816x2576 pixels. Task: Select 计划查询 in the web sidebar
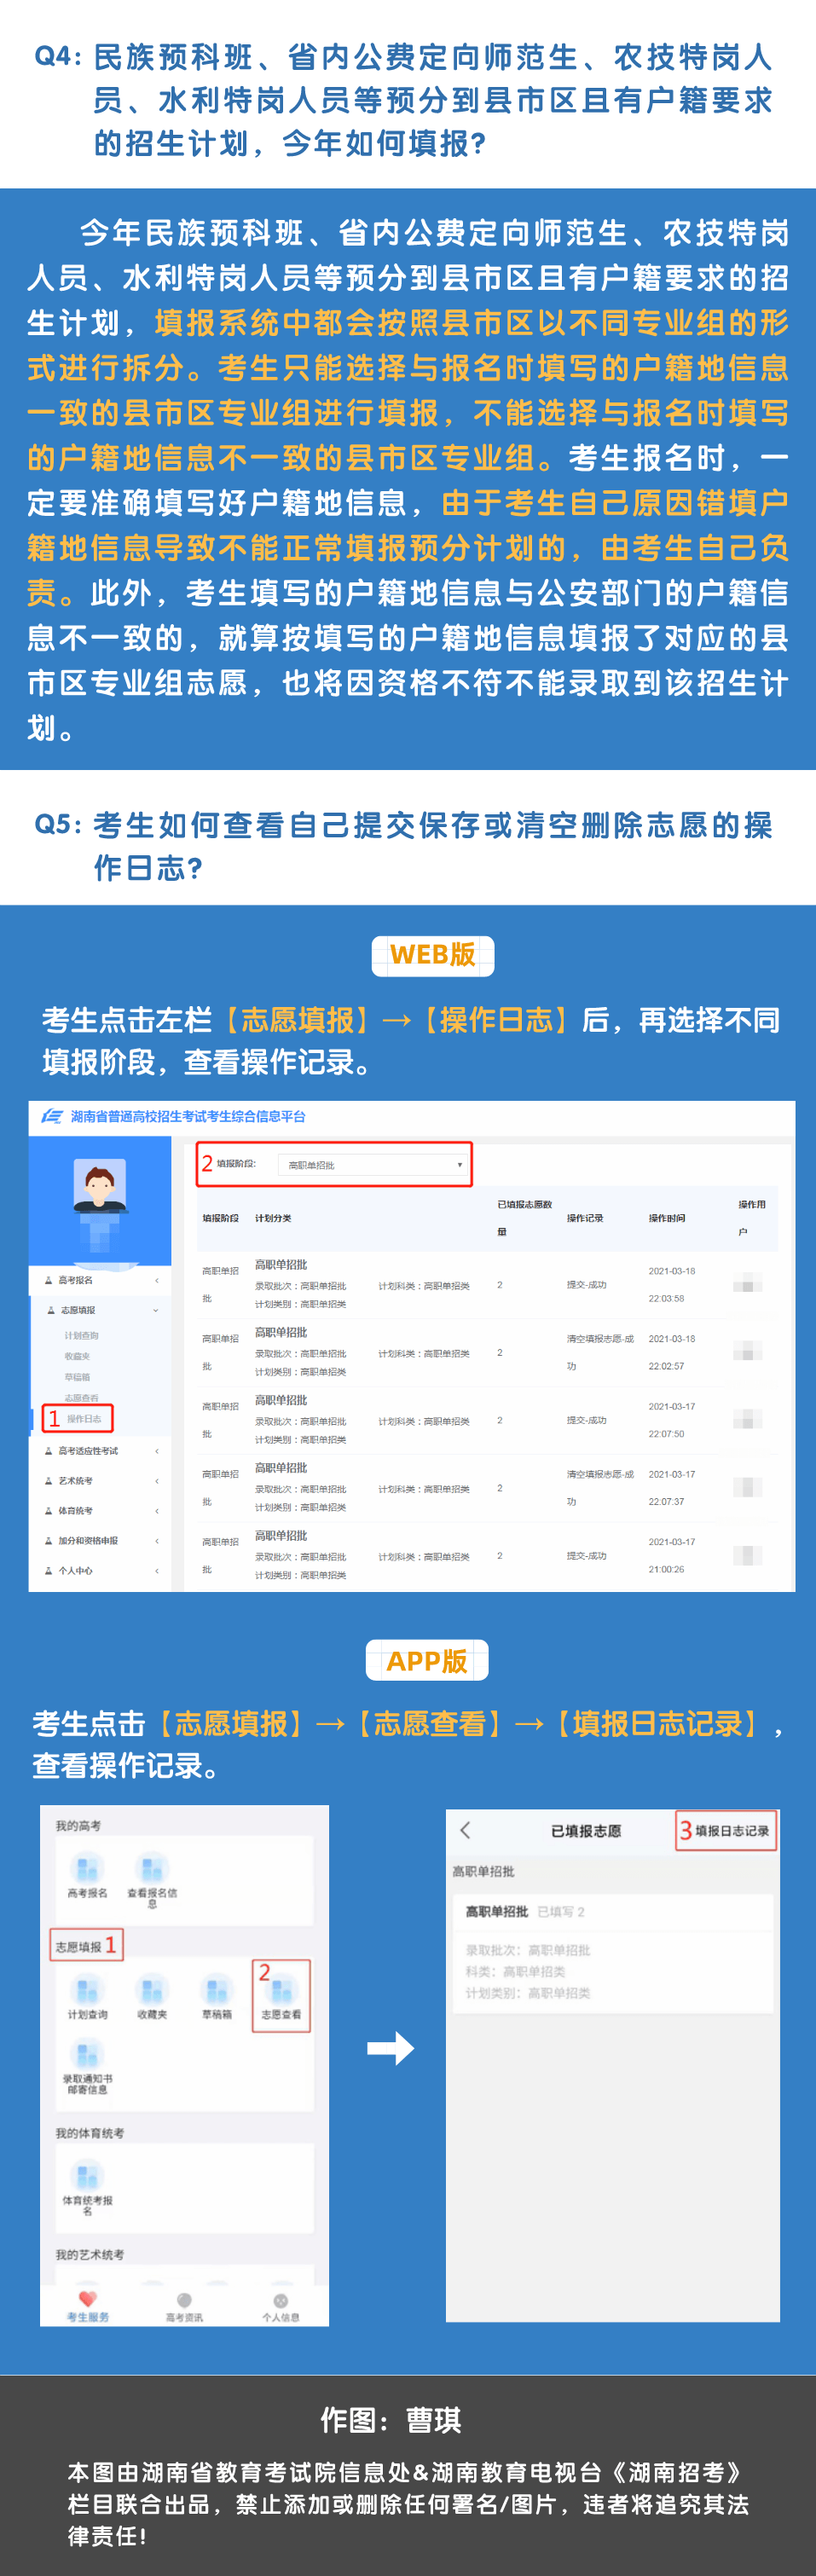[x=82, y=1336]
